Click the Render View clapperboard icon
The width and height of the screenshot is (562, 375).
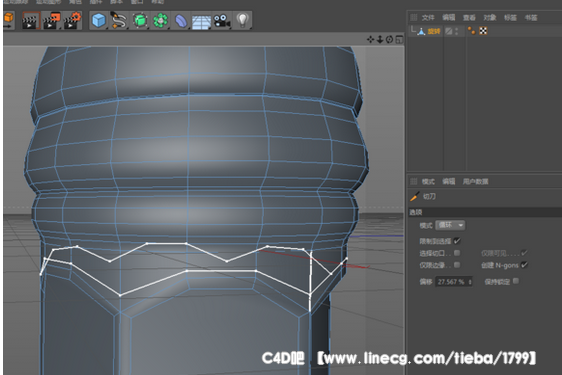click(30, 21)
